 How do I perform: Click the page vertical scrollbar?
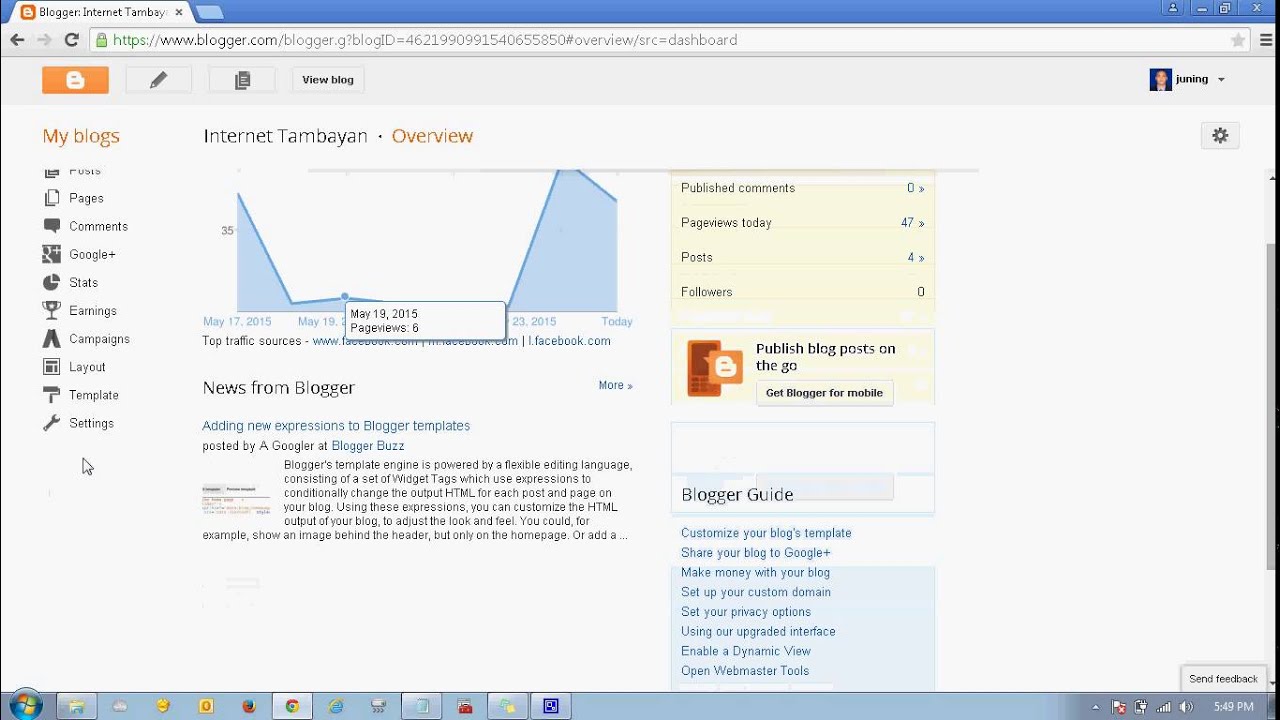pos(1272,405)
